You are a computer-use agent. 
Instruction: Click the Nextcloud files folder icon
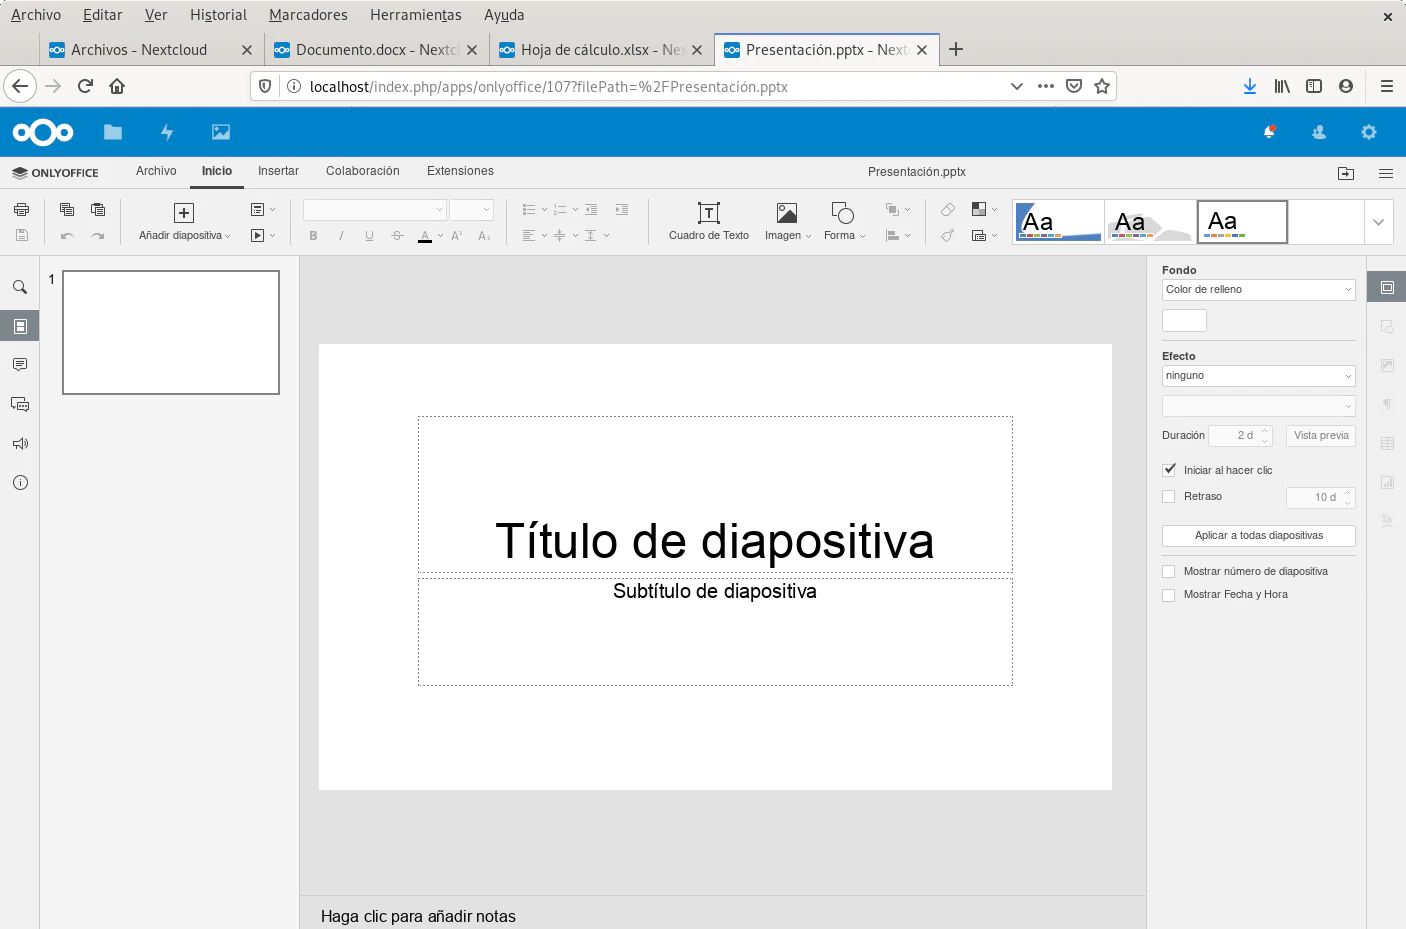113,132
